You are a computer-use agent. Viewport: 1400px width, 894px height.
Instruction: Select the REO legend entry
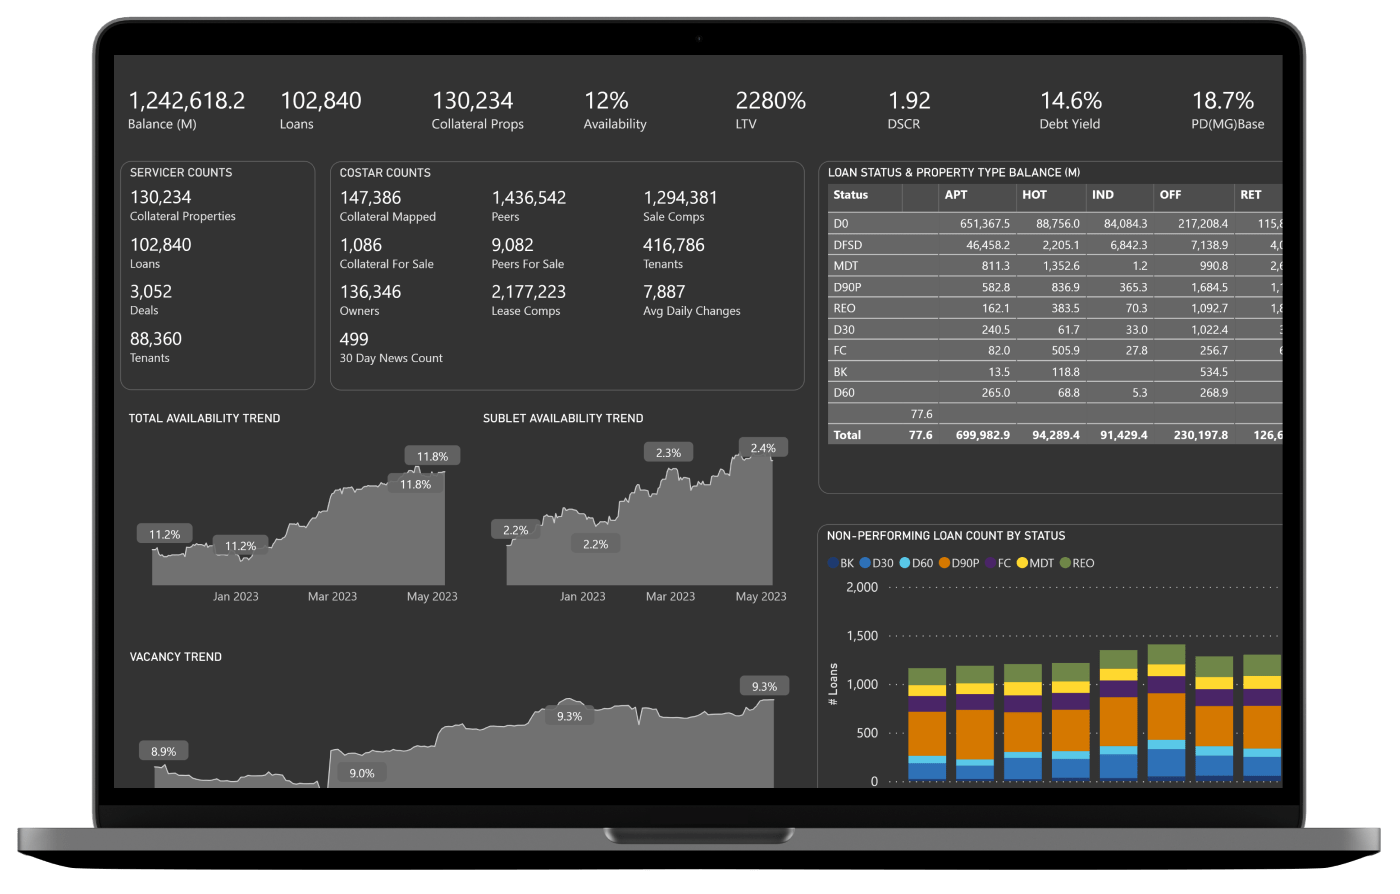click(1065, 563)
